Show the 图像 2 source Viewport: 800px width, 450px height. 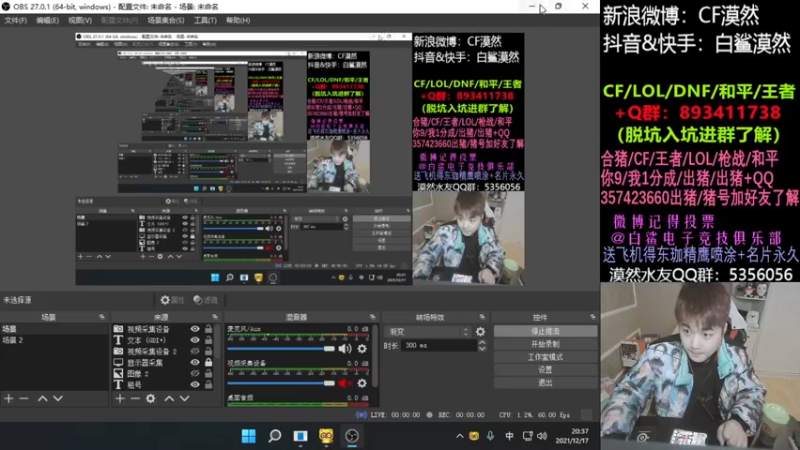[x=195, y=373]
